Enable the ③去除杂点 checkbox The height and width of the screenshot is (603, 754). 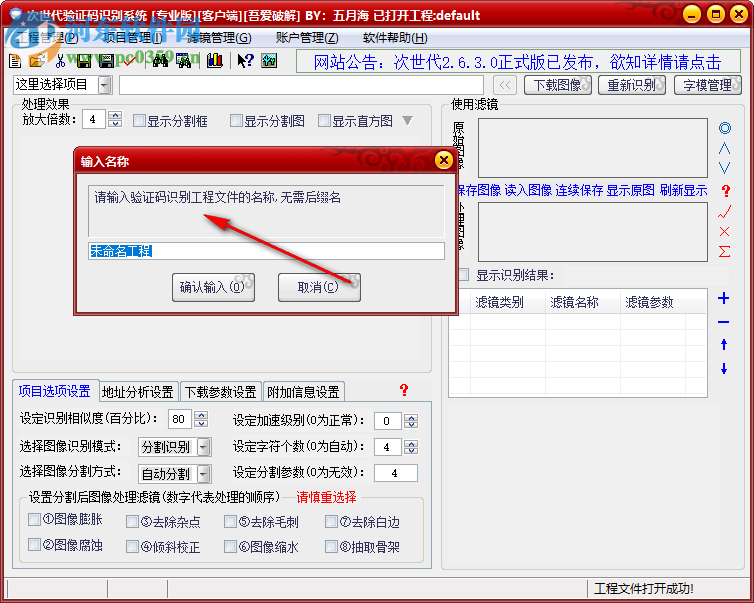132,522
